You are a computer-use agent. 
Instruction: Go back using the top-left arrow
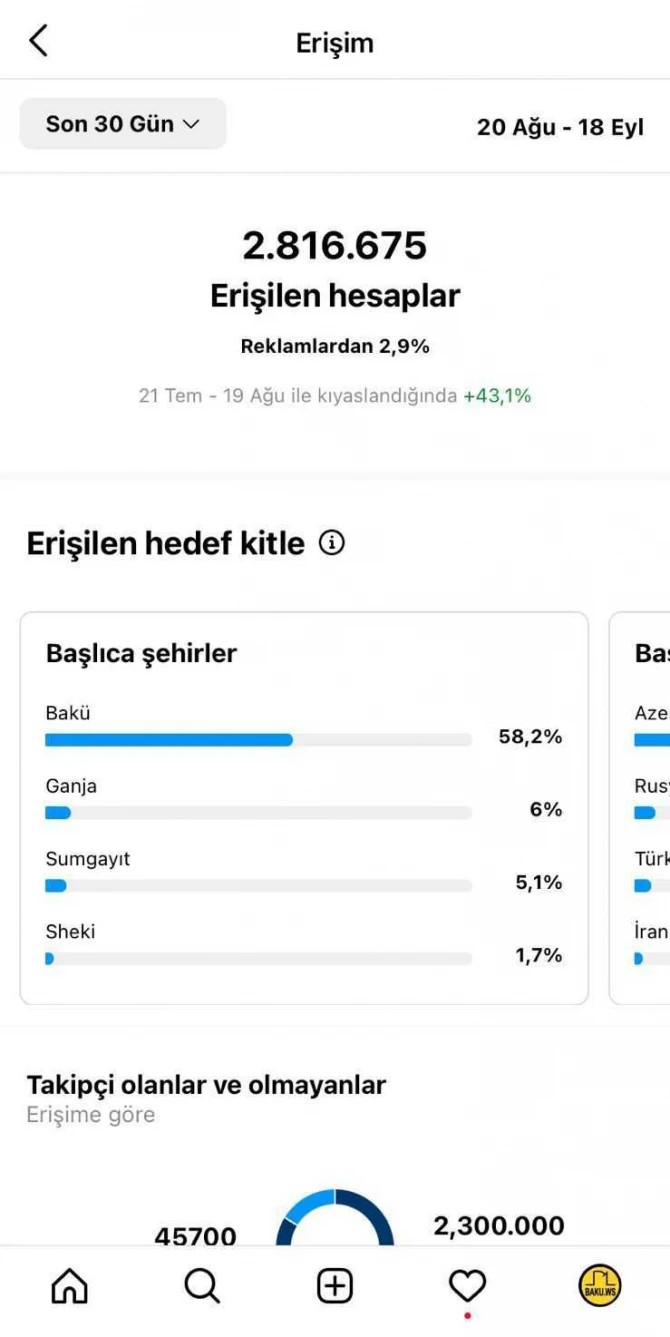tap(38, 42)
